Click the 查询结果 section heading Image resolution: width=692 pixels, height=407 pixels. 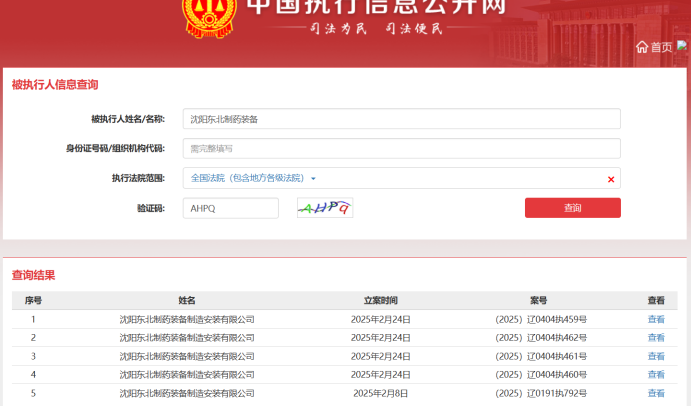[x=33, y=275]
